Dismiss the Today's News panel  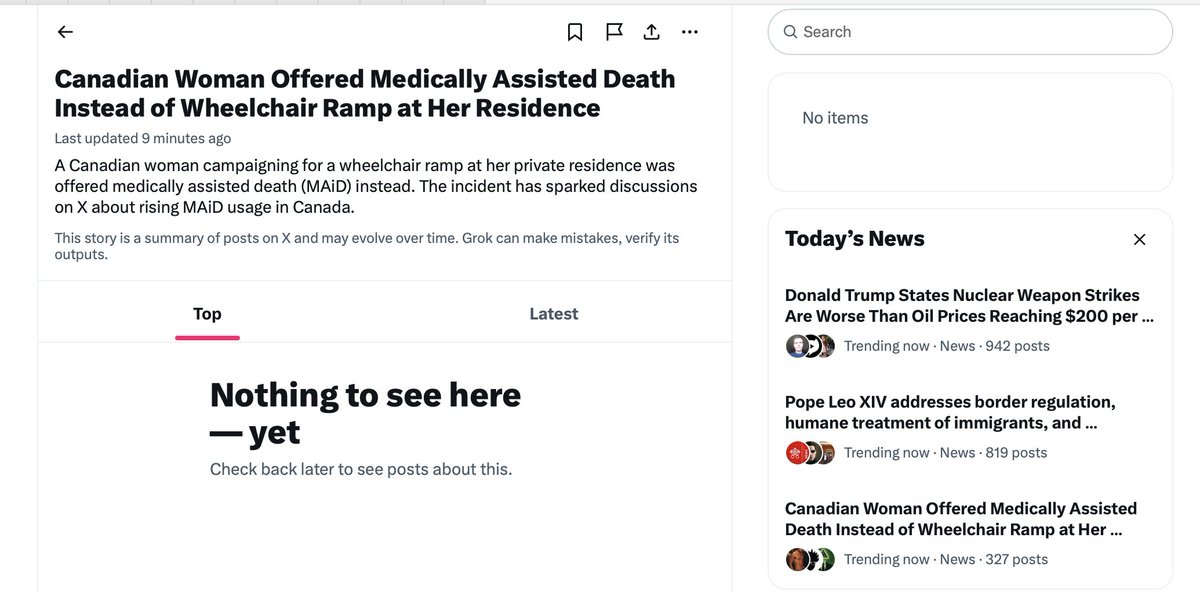click(1139, 239)
